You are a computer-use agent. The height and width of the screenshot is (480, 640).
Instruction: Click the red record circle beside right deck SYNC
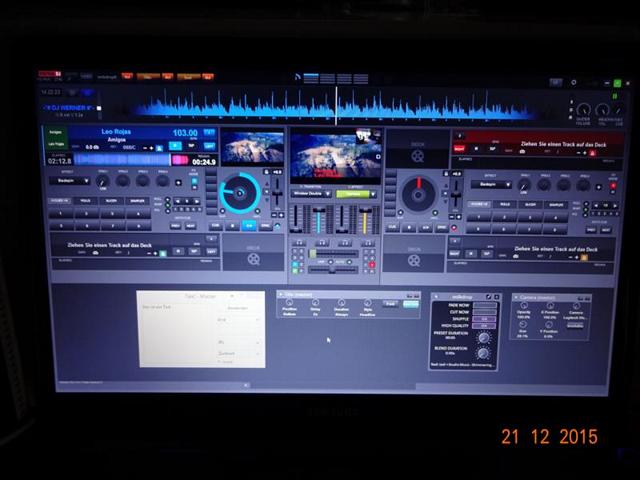453,228
